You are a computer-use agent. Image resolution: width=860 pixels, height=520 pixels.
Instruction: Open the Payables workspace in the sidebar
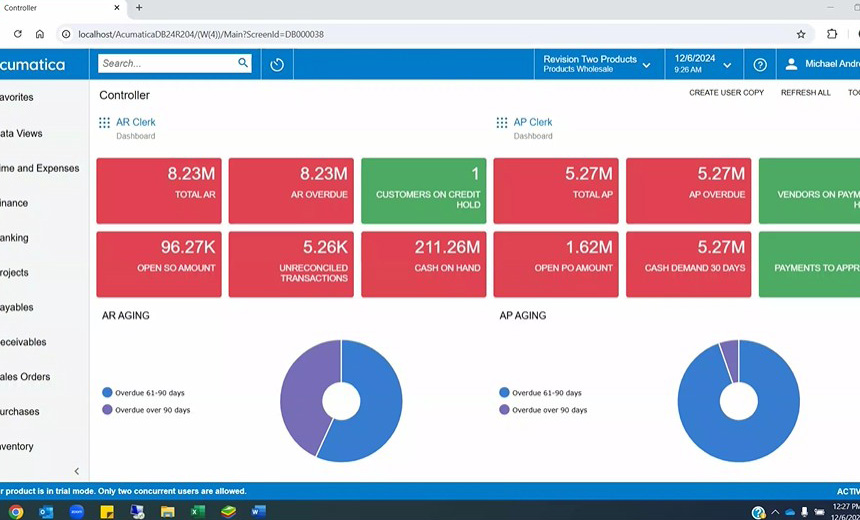click(x=16, y=307)
